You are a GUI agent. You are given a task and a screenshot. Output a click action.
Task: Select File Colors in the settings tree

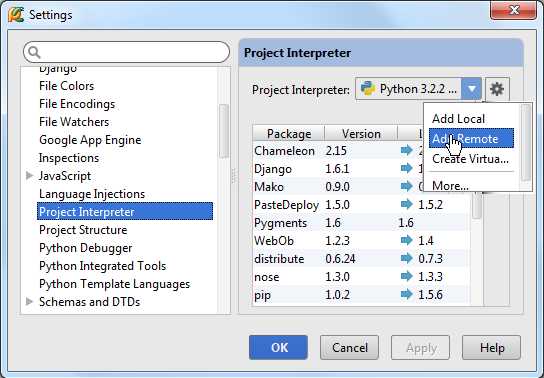click(x=67, y=86)
